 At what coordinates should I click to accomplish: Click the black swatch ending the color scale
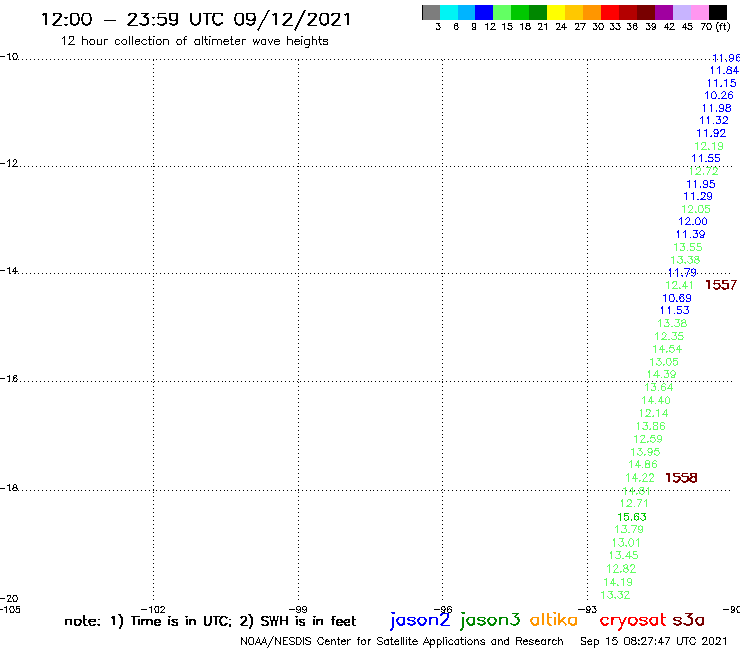[717, 12]
